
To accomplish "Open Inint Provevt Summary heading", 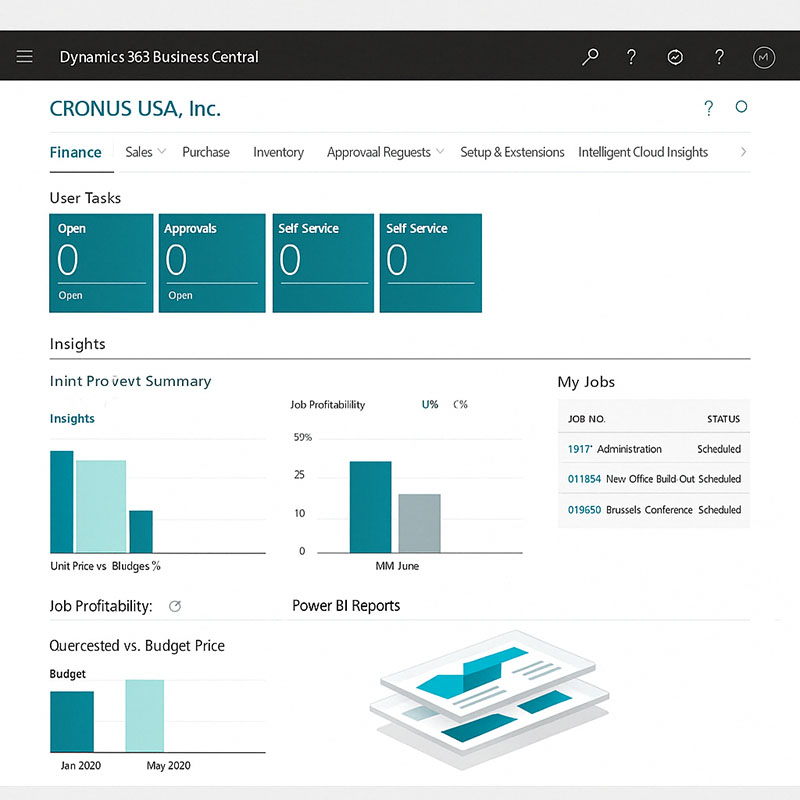I will point(130,381).
